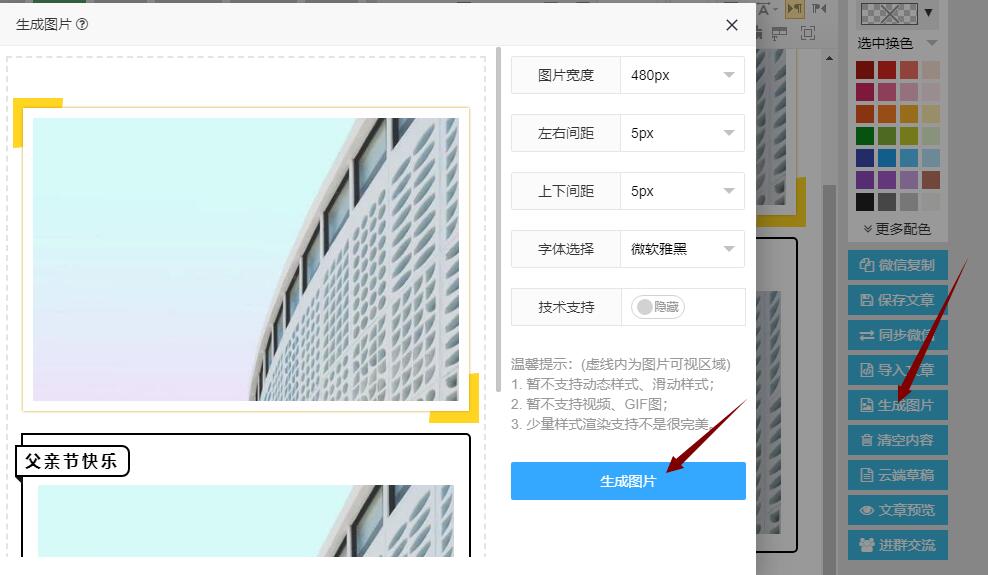Pick the brown swatch in purple row
This screenshot has height=575, width=988.
931,179
